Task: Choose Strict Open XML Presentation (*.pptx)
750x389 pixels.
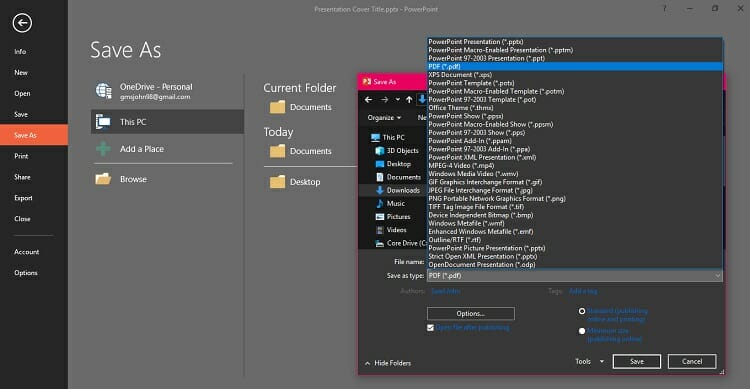Action: [x=574, y=256]
